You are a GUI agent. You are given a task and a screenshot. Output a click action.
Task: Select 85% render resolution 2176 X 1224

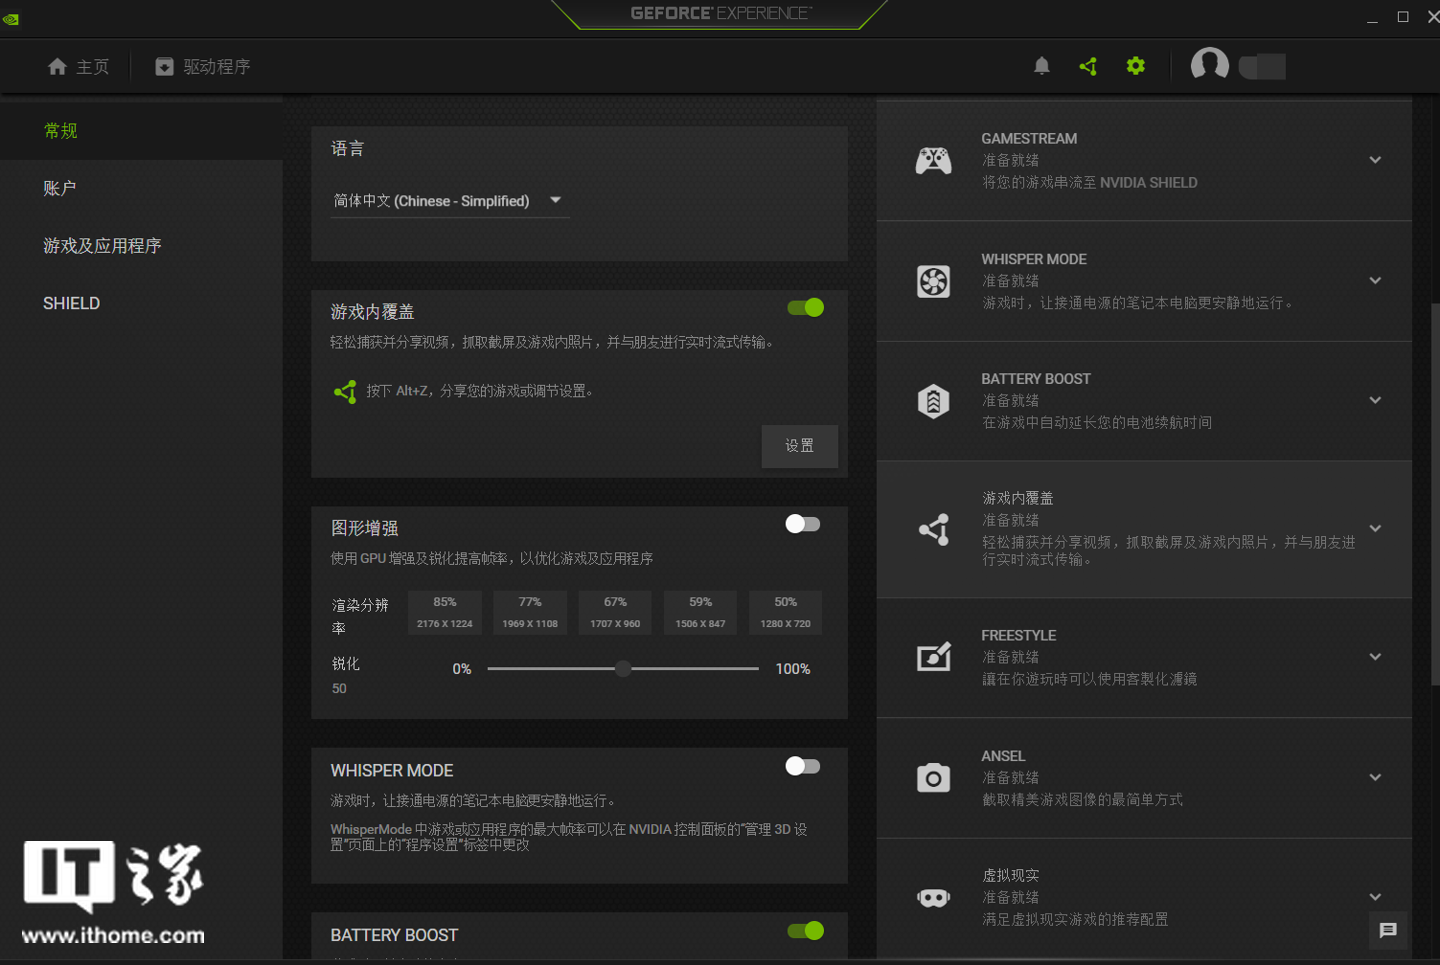(445, 612)
